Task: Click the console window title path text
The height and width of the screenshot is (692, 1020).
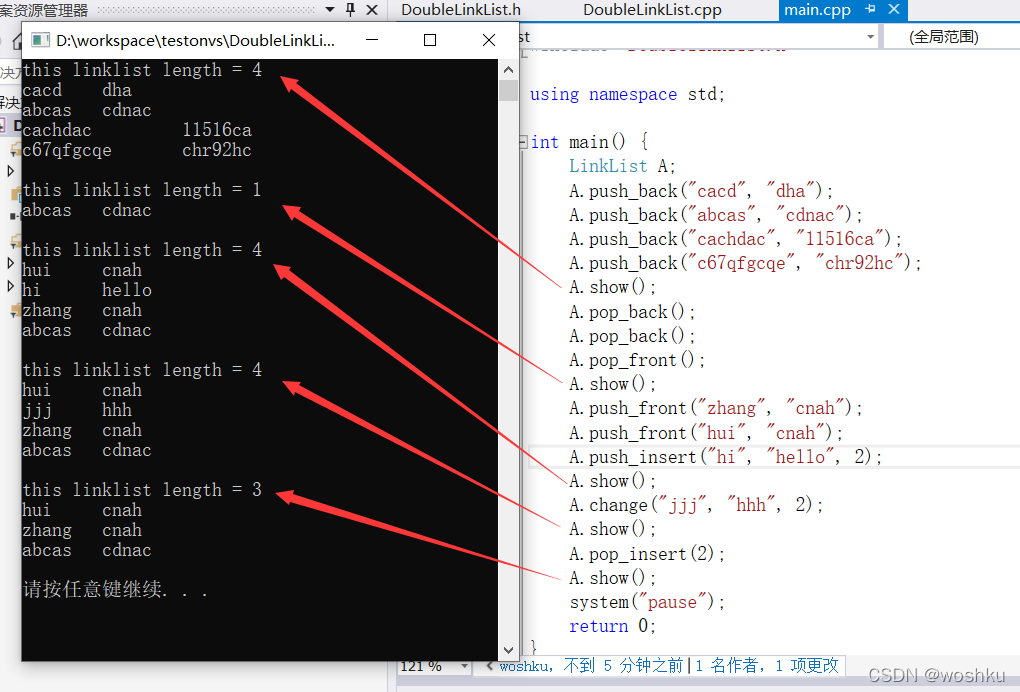Action: 195,40
